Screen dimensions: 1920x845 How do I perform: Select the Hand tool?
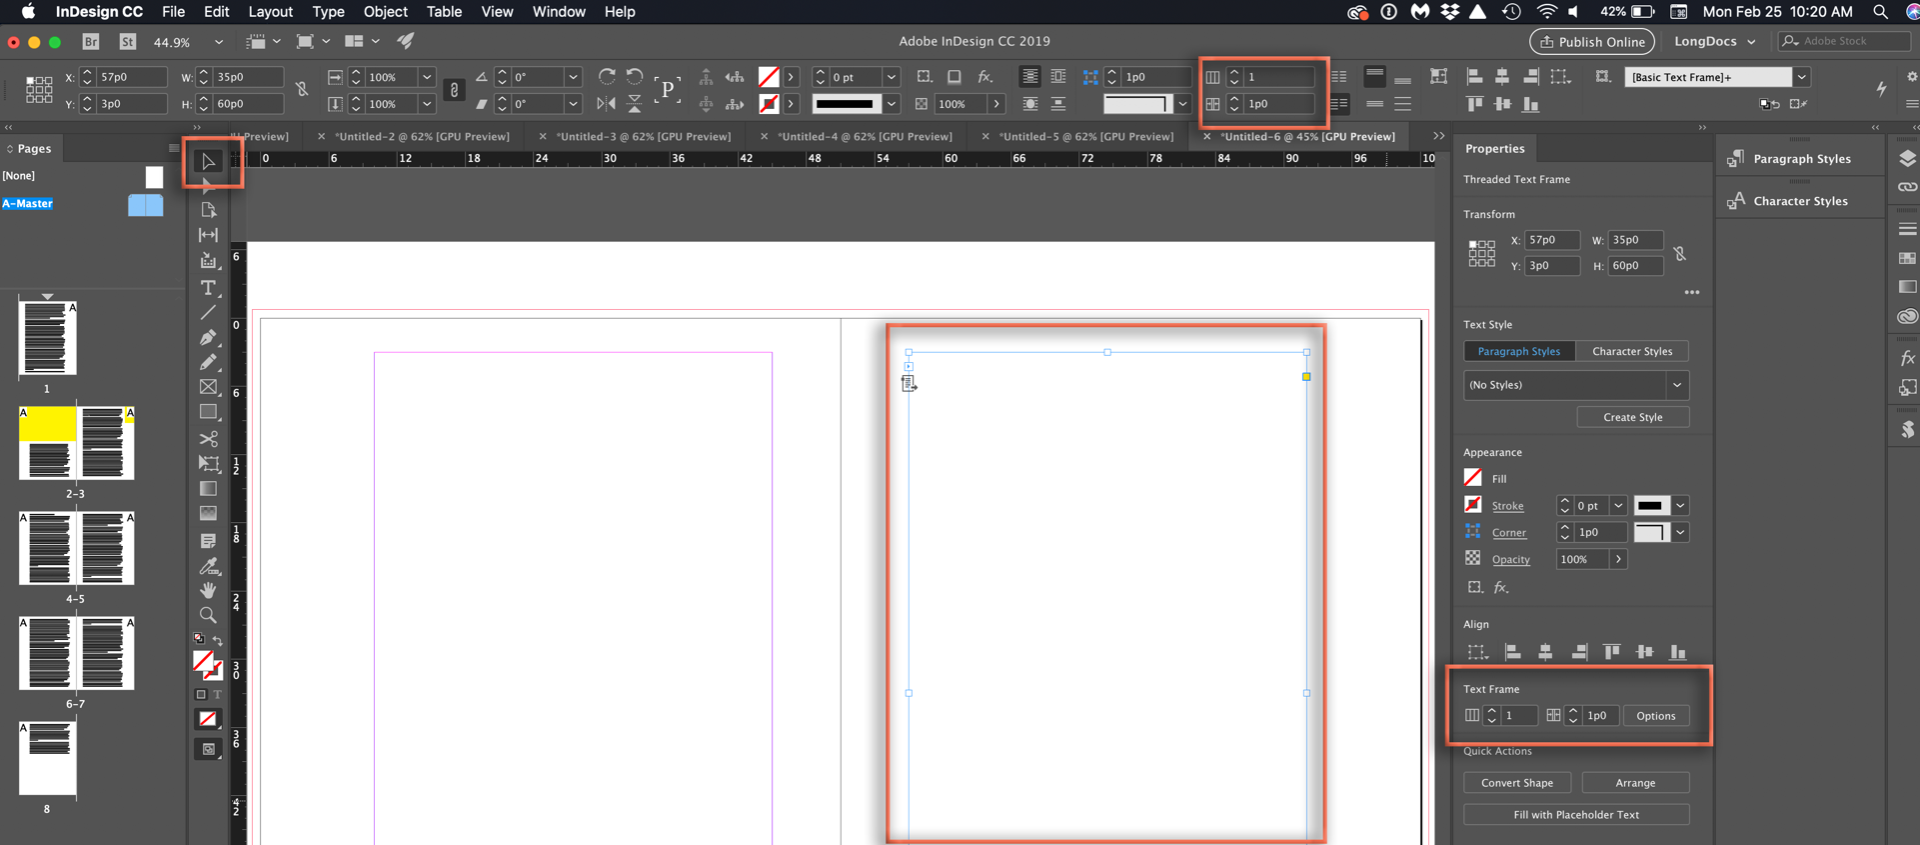(208, 590)
